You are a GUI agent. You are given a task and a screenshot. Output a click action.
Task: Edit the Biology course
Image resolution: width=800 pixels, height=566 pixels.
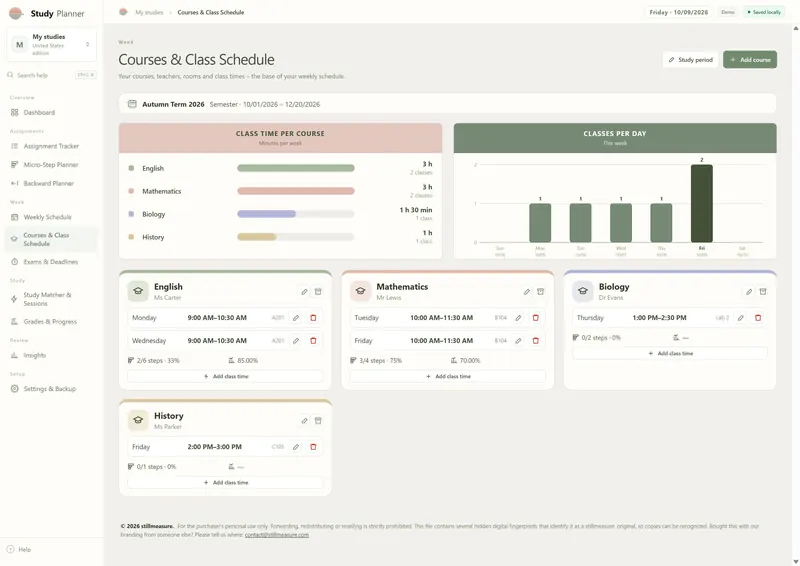point(749,292)
